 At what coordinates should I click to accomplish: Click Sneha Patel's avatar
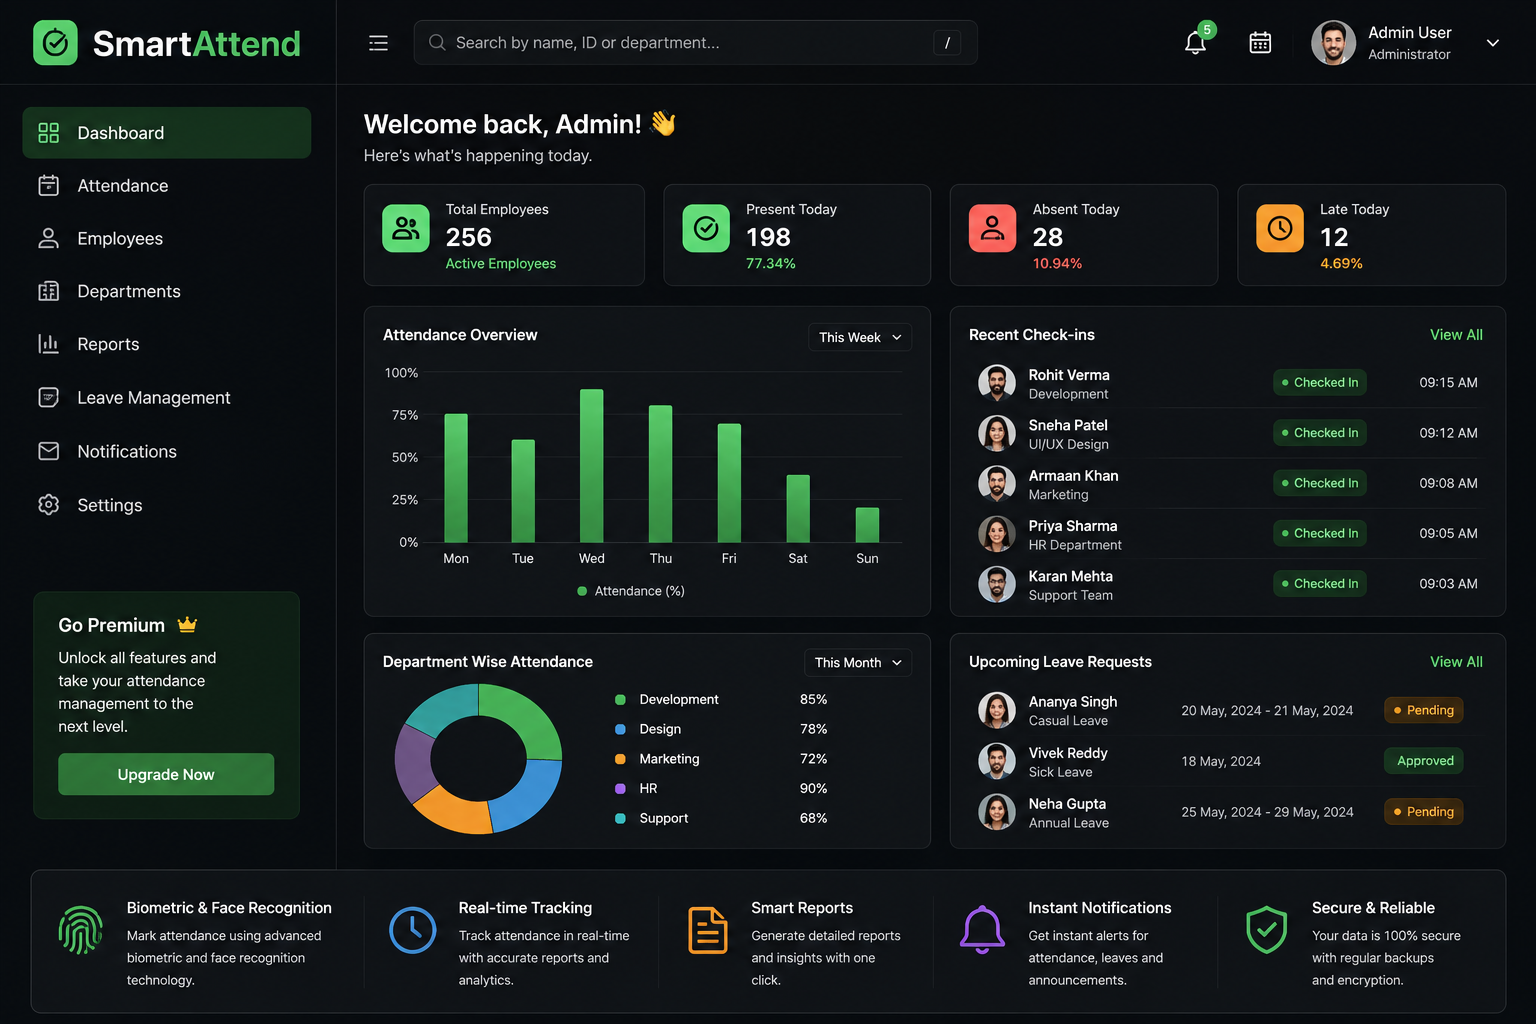coord(997,433)
